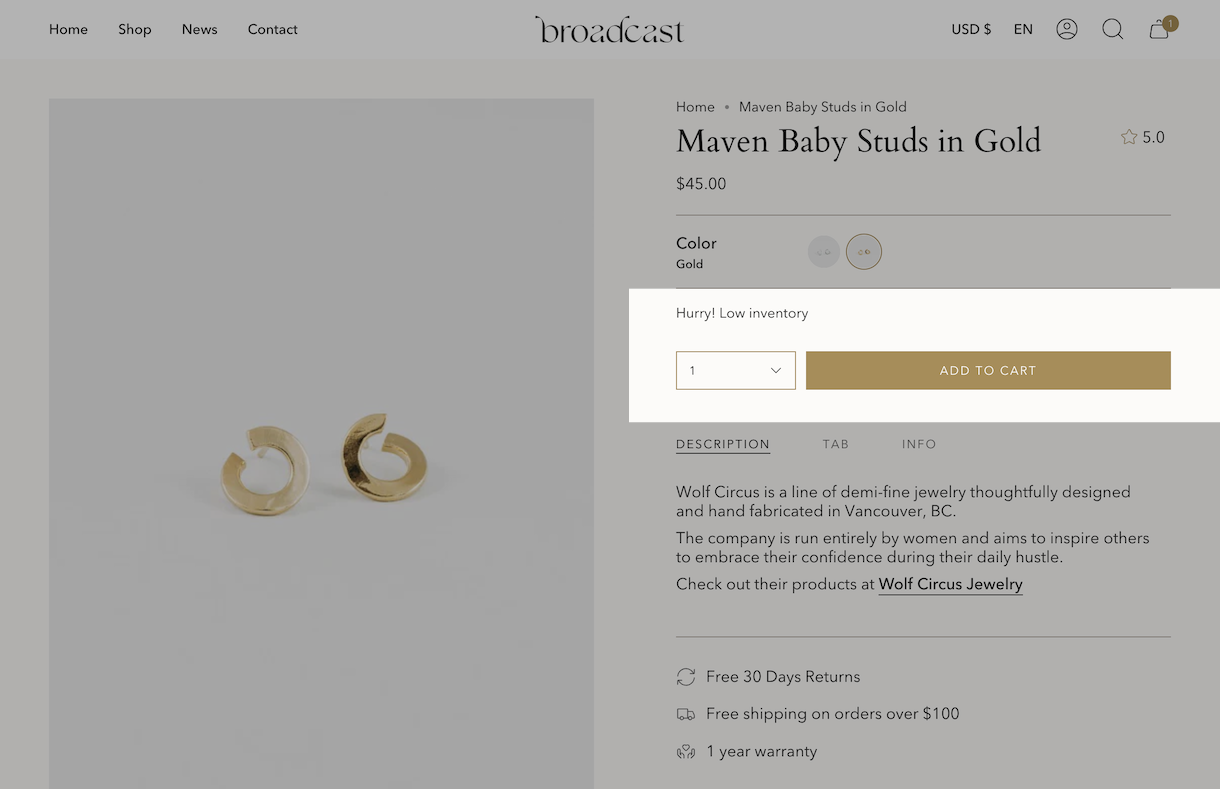Click the 1 year warranty icon
The width and height of the screenshot is (1220, 789).
point(686,752)
